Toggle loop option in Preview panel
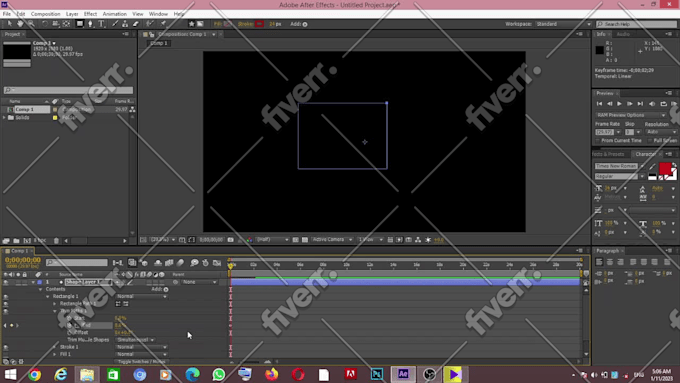The image size is (680, 383). 664,104
